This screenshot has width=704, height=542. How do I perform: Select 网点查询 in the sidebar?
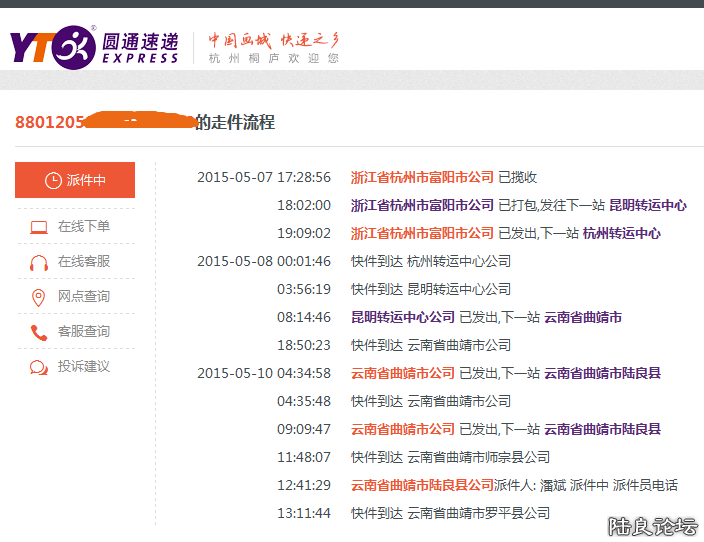(84, 296)
